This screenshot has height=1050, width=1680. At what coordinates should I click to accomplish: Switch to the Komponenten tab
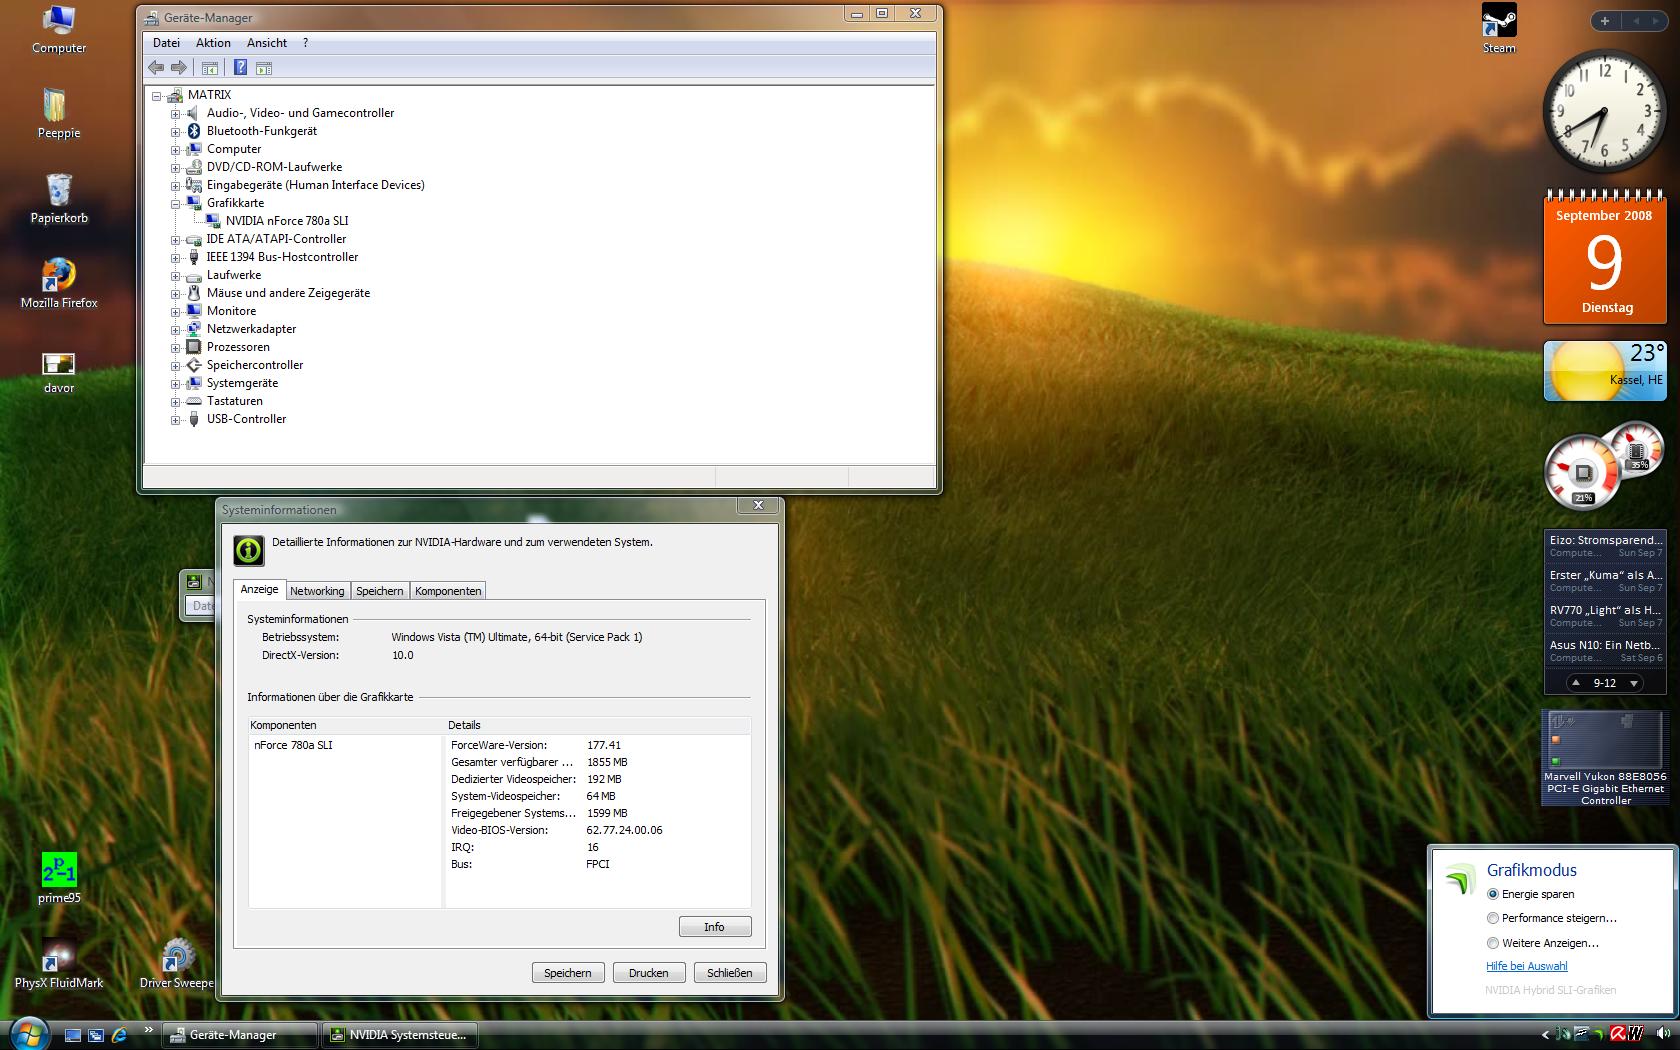[448, 591]
